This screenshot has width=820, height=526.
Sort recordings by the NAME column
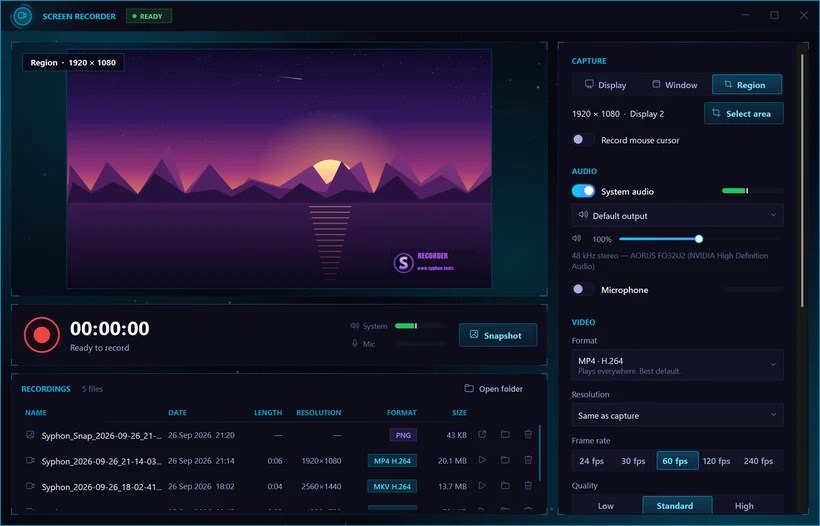36,413
